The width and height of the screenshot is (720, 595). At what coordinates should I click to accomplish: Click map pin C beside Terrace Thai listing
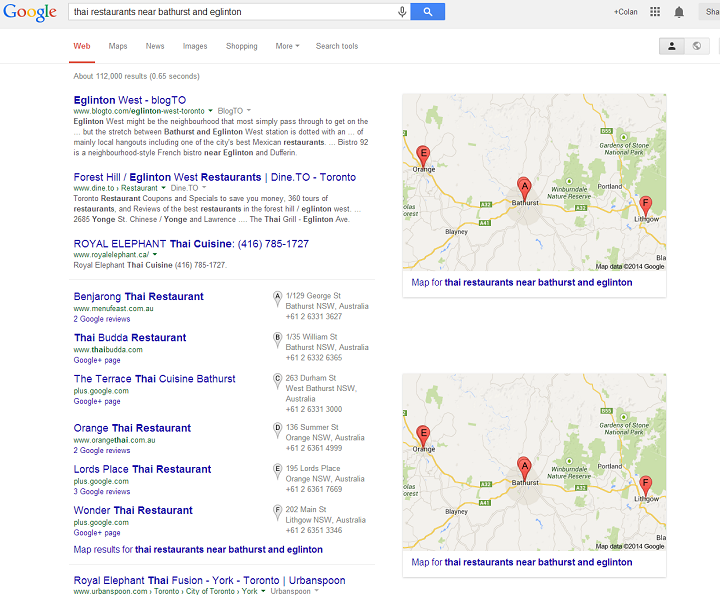pos(277,381)
